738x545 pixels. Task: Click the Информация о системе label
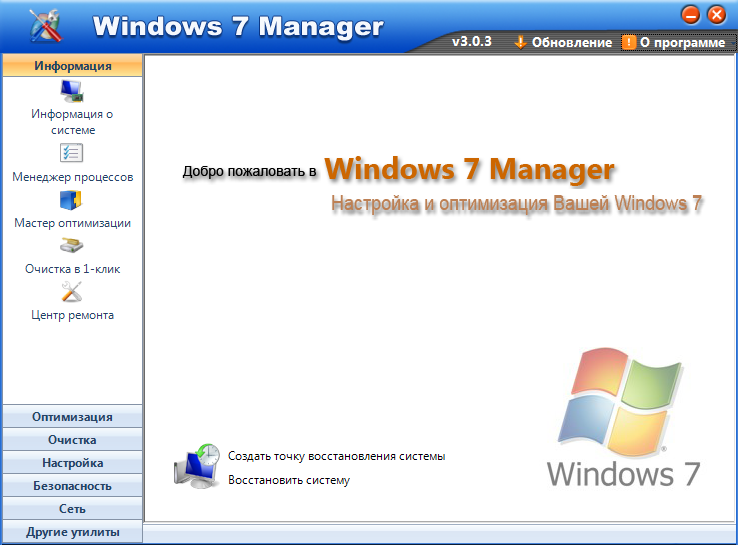tap(72, 122)
